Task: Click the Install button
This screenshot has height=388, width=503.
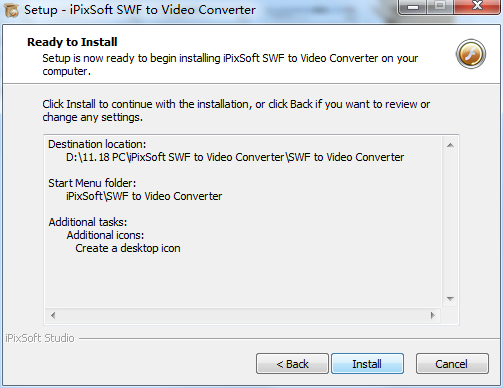Action: (367, 364)
